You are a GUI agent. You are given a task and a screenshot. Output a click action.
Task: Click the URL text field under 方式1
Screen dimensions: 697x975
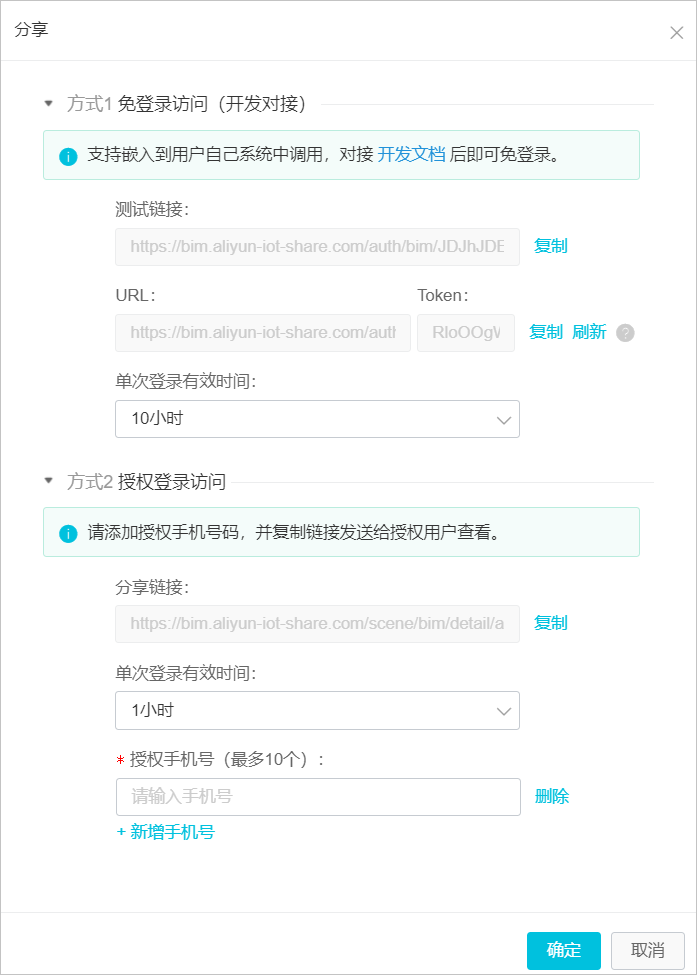click(x=263, y=332)
